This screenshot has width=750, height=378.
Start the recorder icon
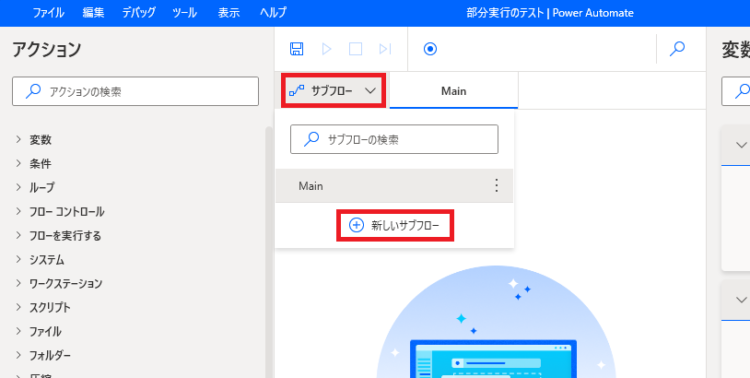(430, 49)
